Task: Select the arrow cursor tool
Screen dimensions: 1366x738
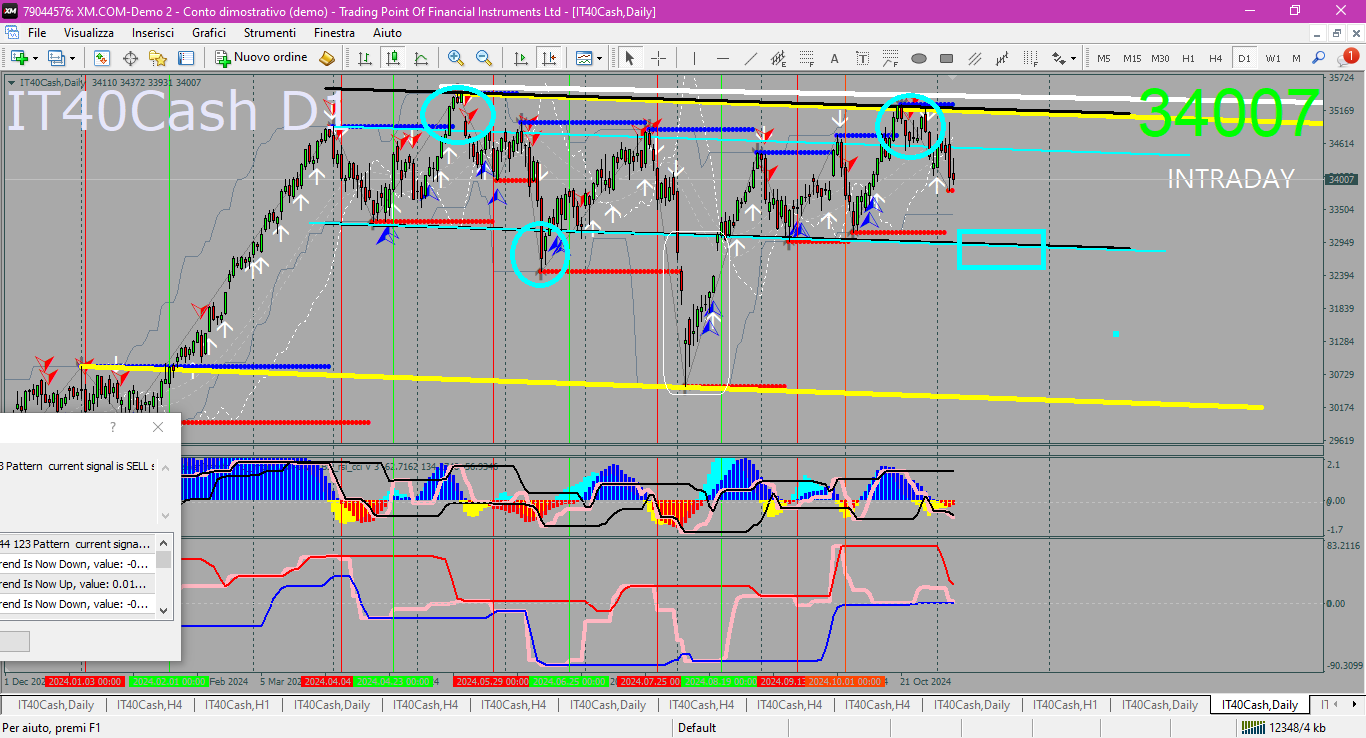Action: point(630,58)
